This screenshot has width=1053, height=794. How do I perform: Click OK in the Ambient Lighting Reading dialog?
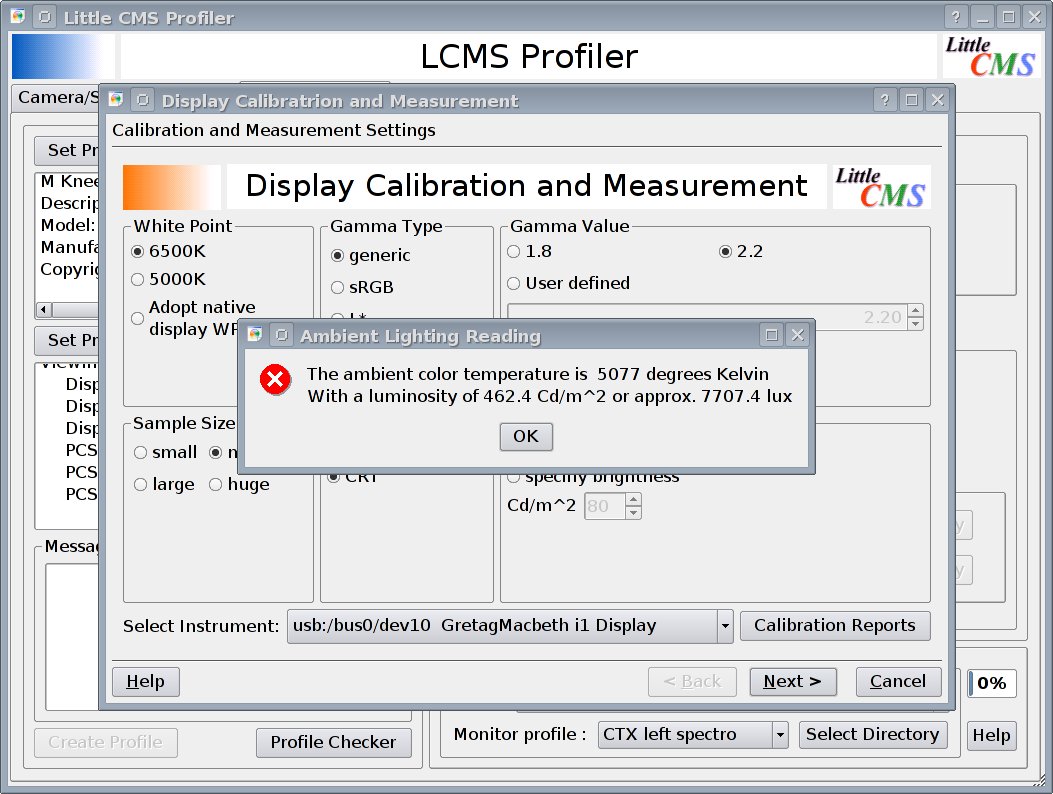click(x=526, y=437)
